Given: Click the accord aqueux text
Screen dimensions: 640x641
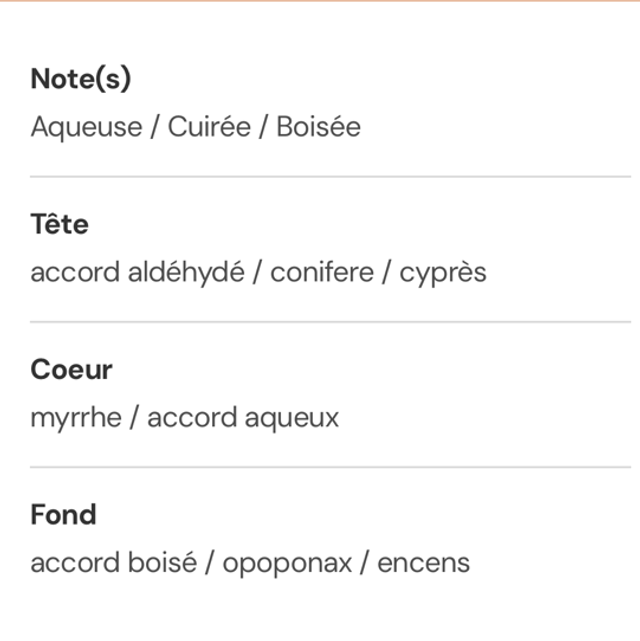Looking at the screenshot, I should pos(243,418).
